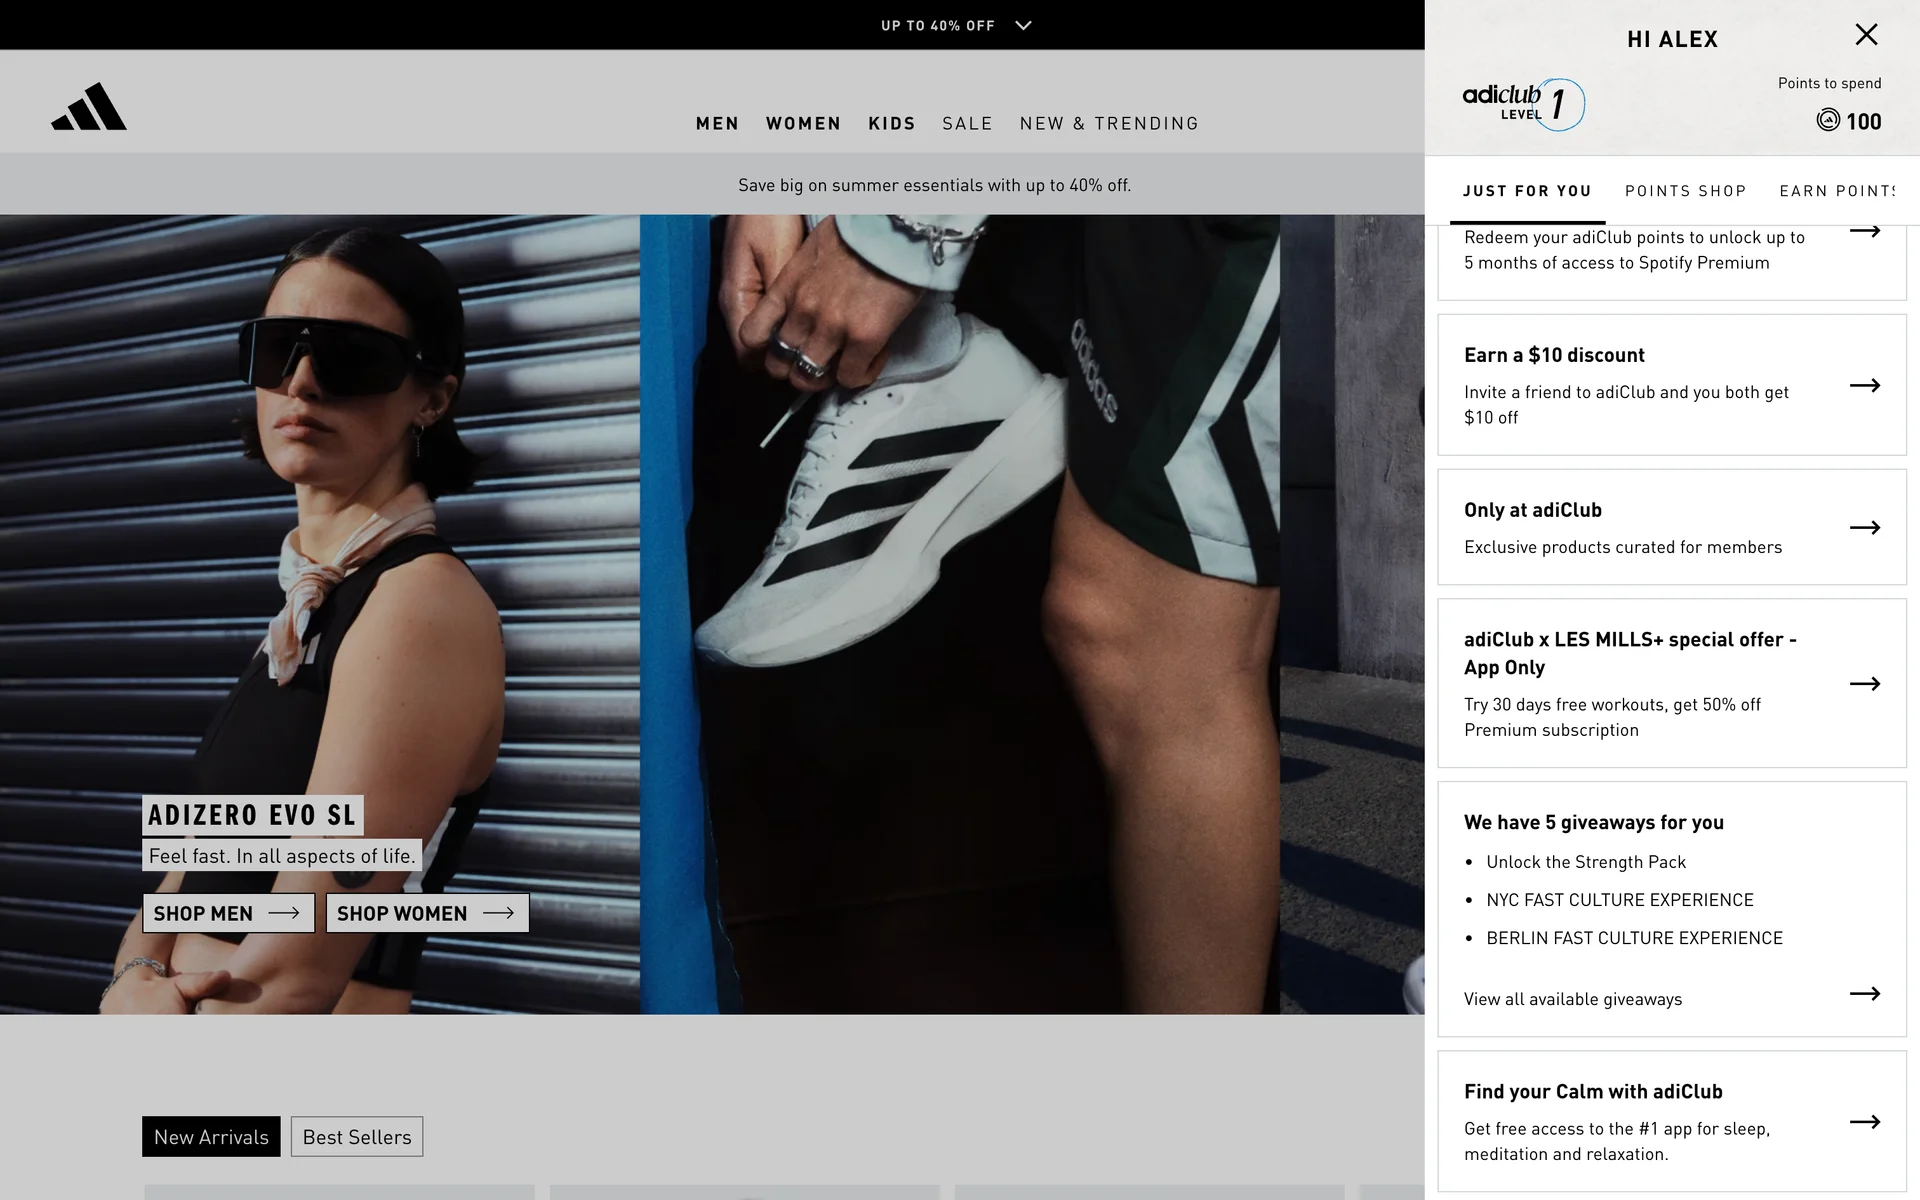Toggle to the Best Sellers filter

click(x=357, y=1137)
